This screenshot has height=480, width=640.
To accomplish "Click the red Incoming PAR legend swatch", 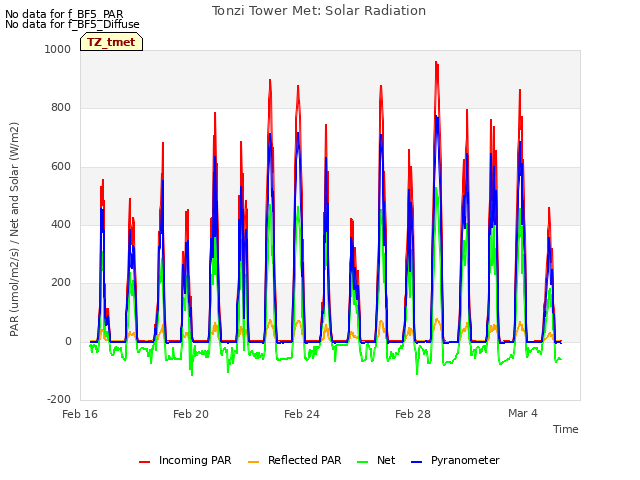I will coord(144,462).
